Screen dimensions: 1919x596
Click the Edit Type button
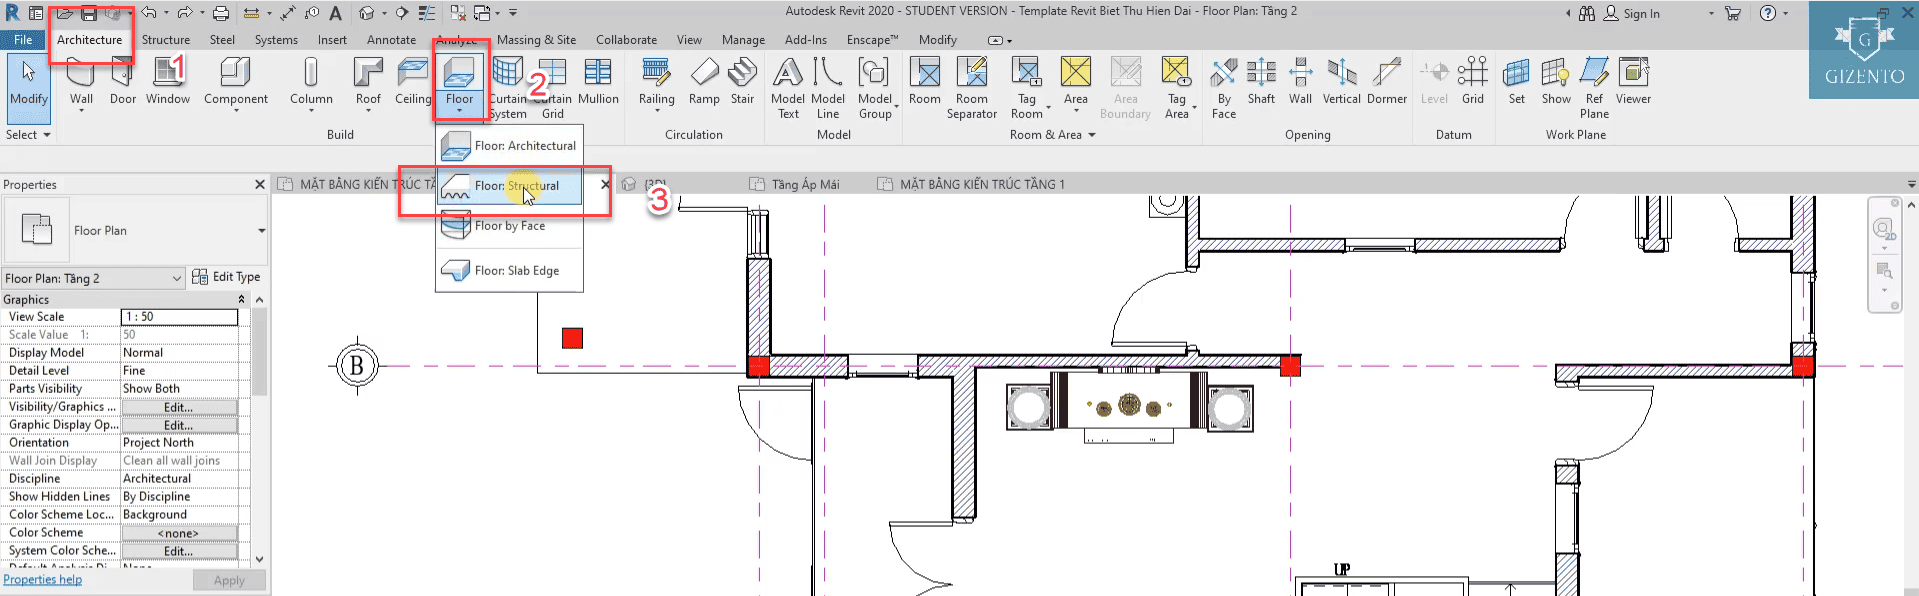pyautogui.click(x=226, y=277)
